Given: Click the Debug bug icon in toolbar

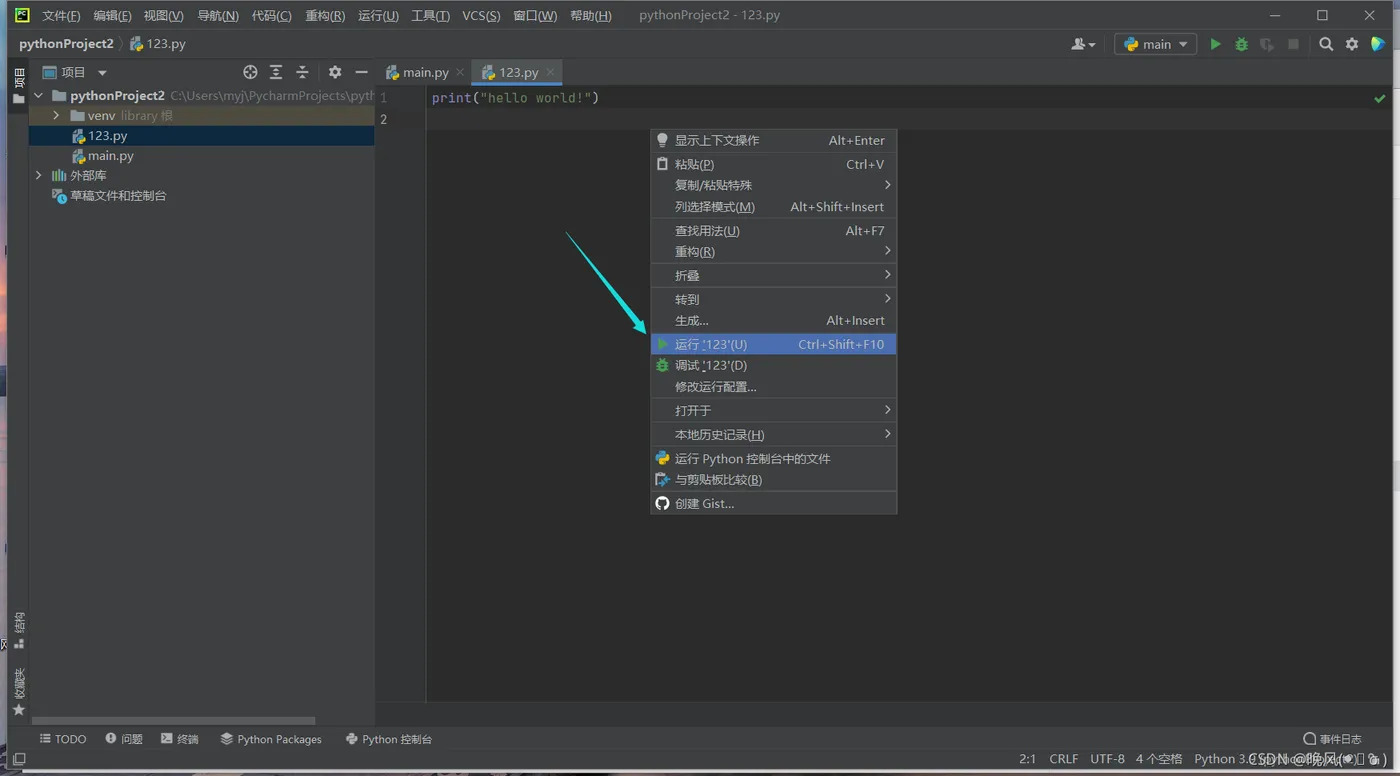Looking at the screenshot, I should (x=1241, y=44).
